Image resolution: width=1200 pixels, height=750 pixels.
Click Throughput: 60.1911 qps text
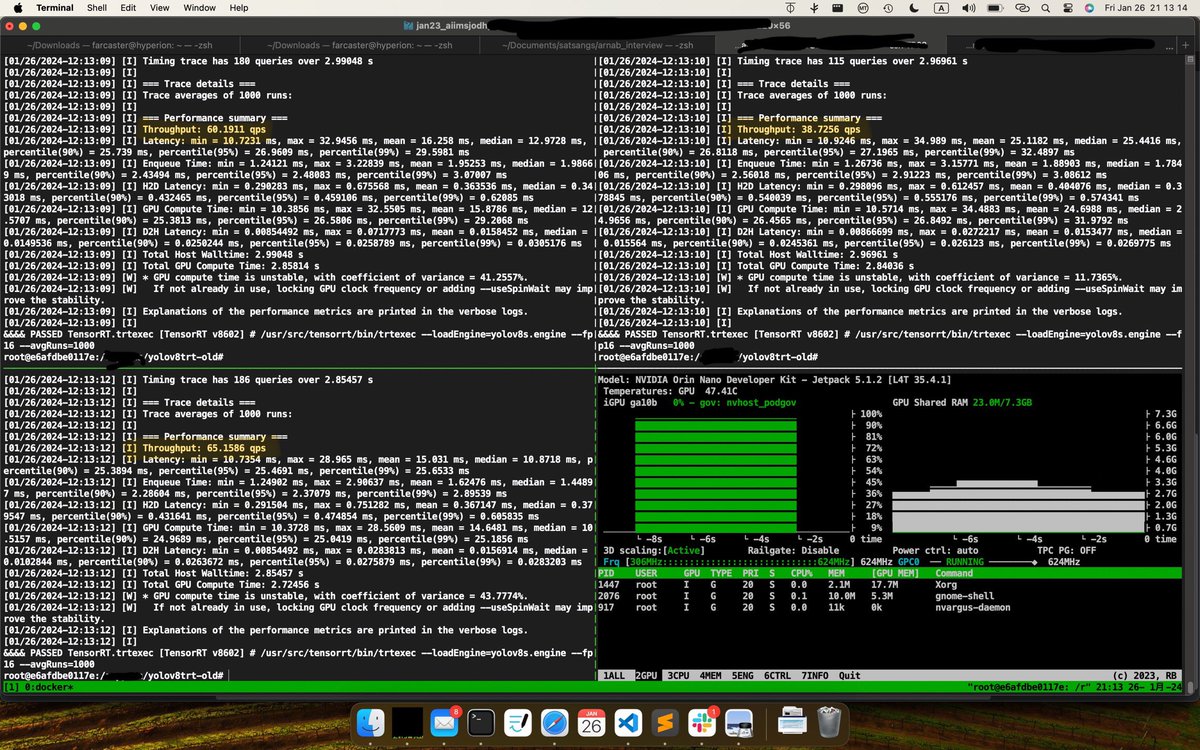[x=203, y=130]
